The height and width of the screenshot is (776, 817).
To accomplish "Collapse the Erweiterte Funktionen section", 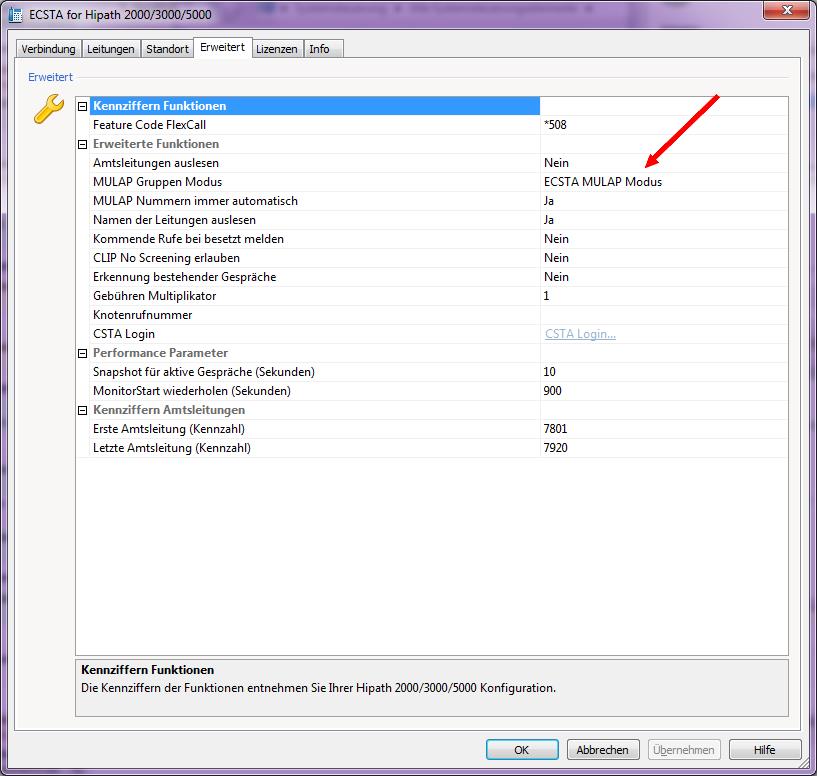I will click(83, 144).
